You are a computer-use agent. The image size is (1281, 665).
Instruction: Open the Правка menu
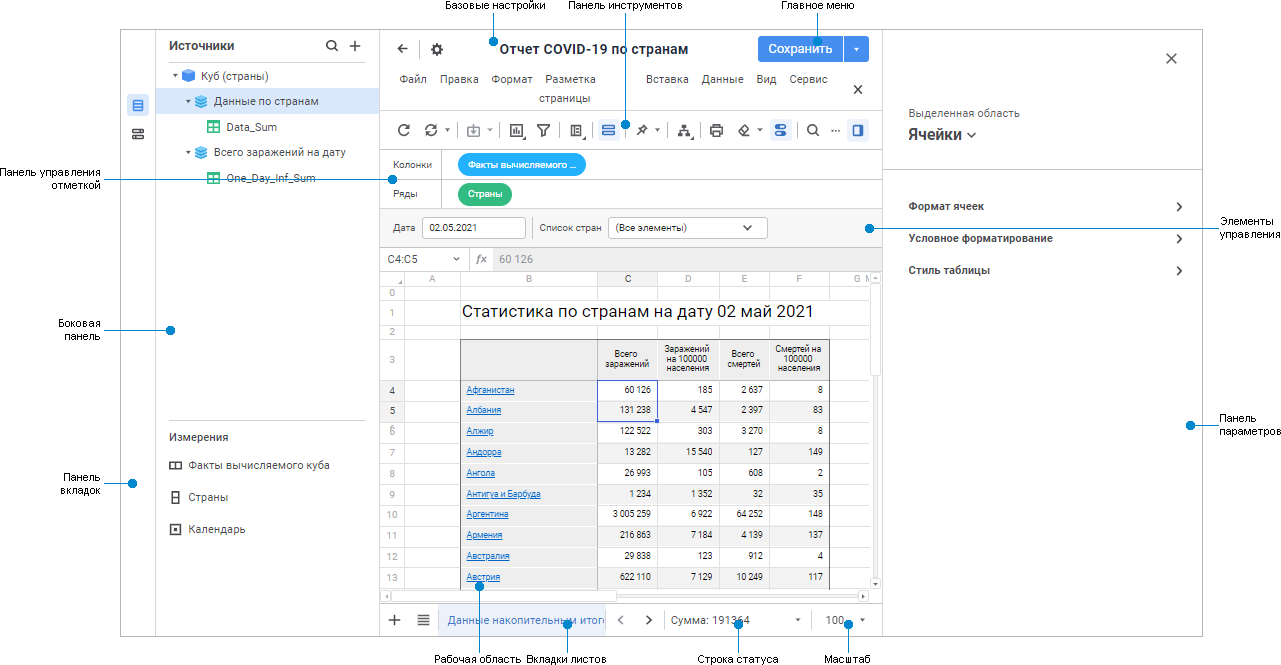pyautogui.click(x=459, y=79)
